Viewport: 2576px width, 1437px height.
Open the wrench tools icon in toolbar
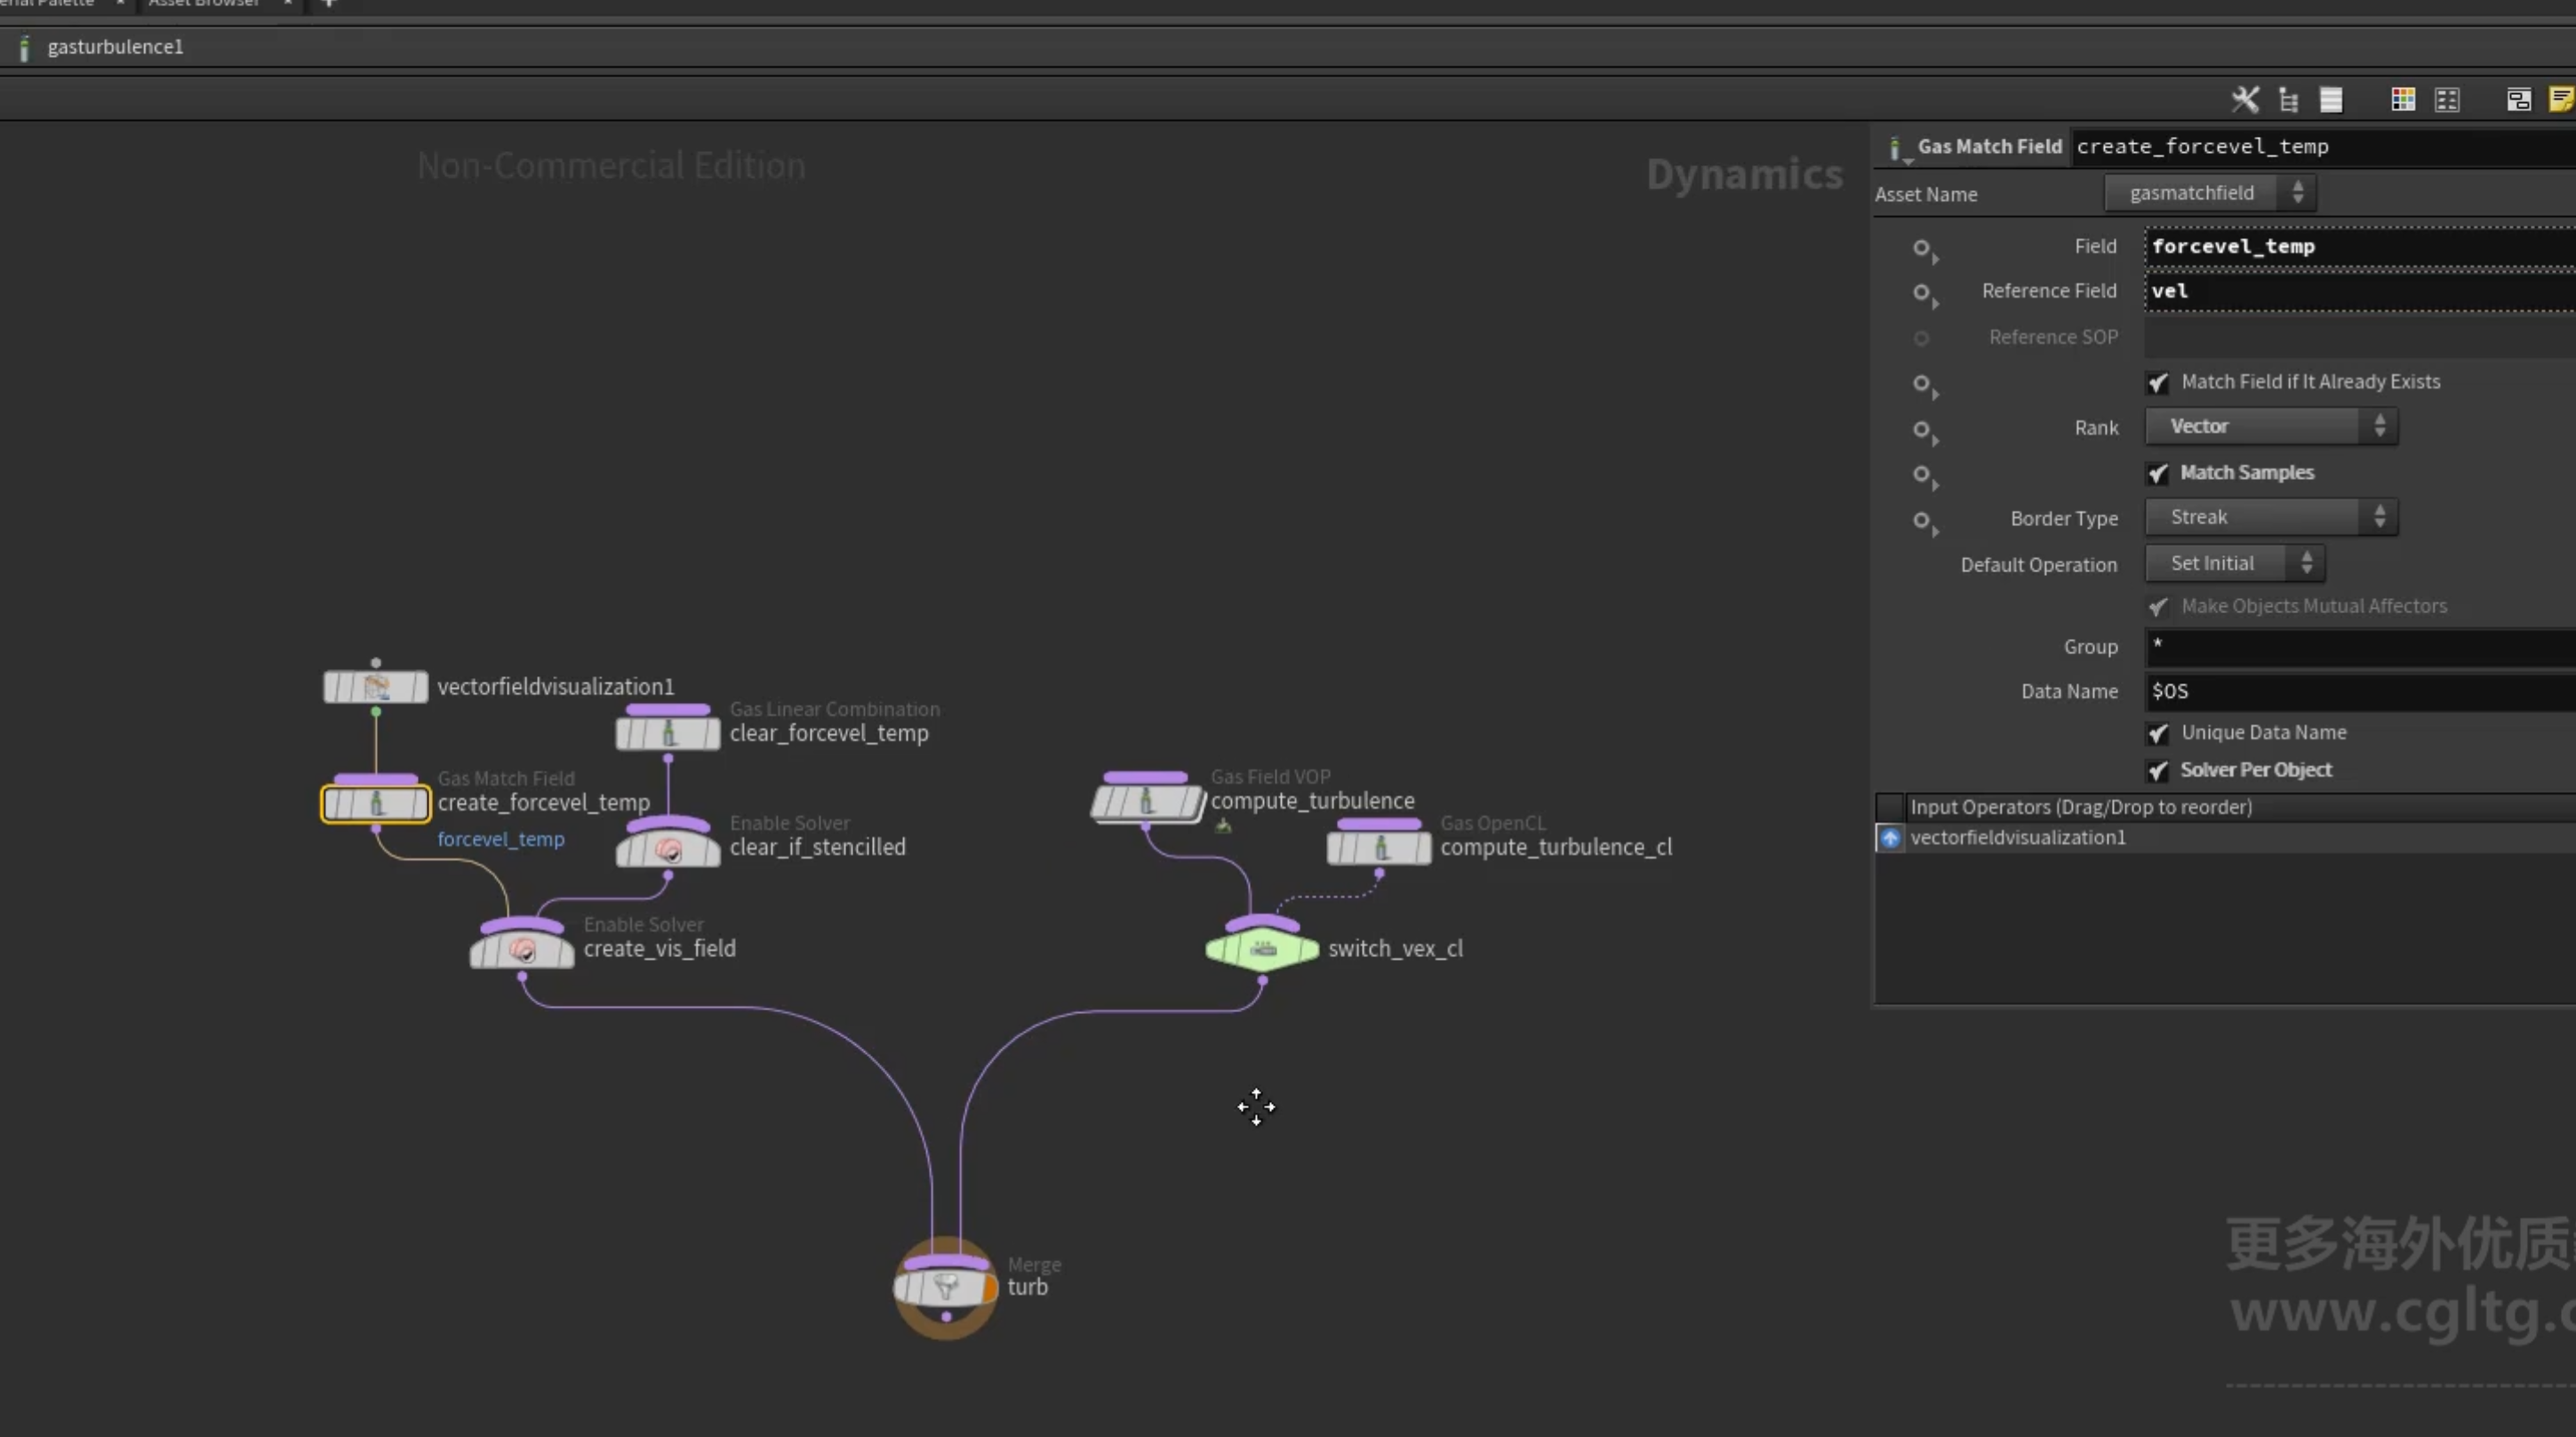click(2245, 99)
